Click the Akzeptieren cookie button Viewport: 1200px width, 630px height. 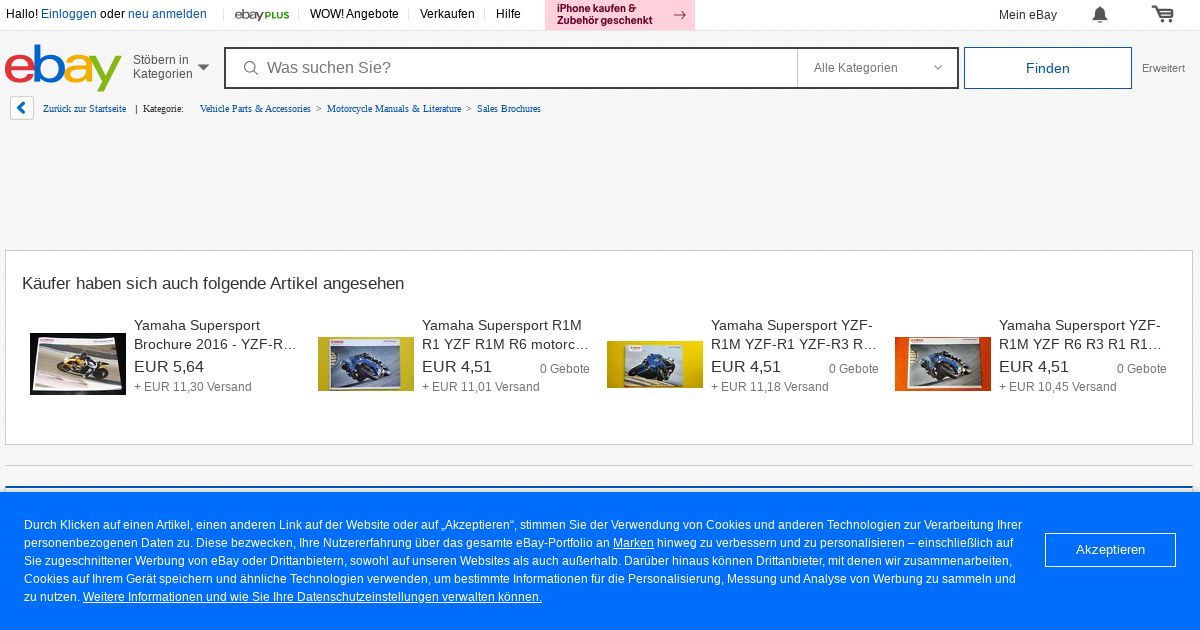[1110, 550]
